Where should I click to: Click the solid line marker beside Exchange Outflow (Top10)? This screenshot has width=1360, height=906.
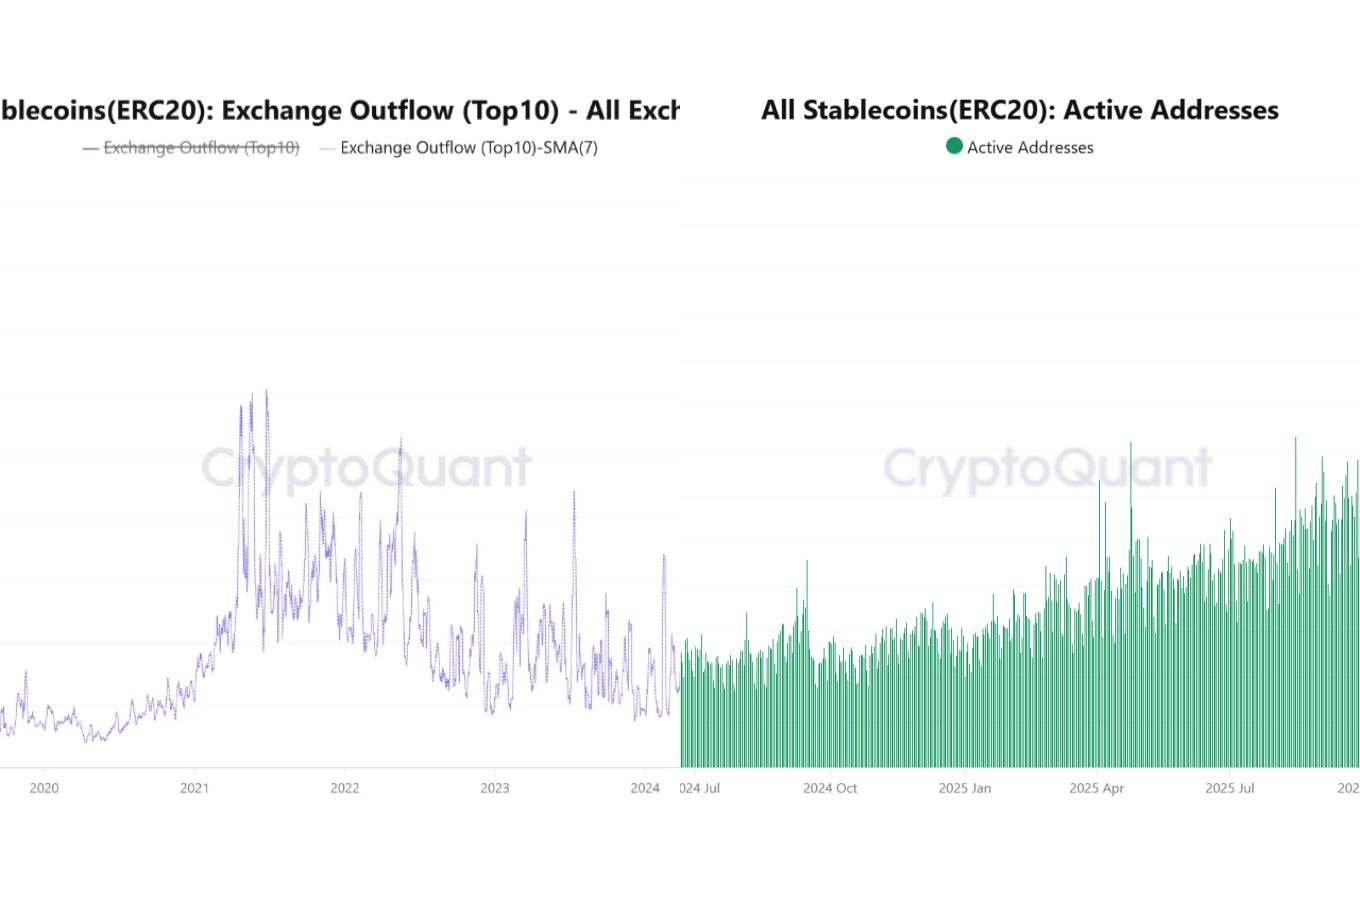click(x=90, y=148)
